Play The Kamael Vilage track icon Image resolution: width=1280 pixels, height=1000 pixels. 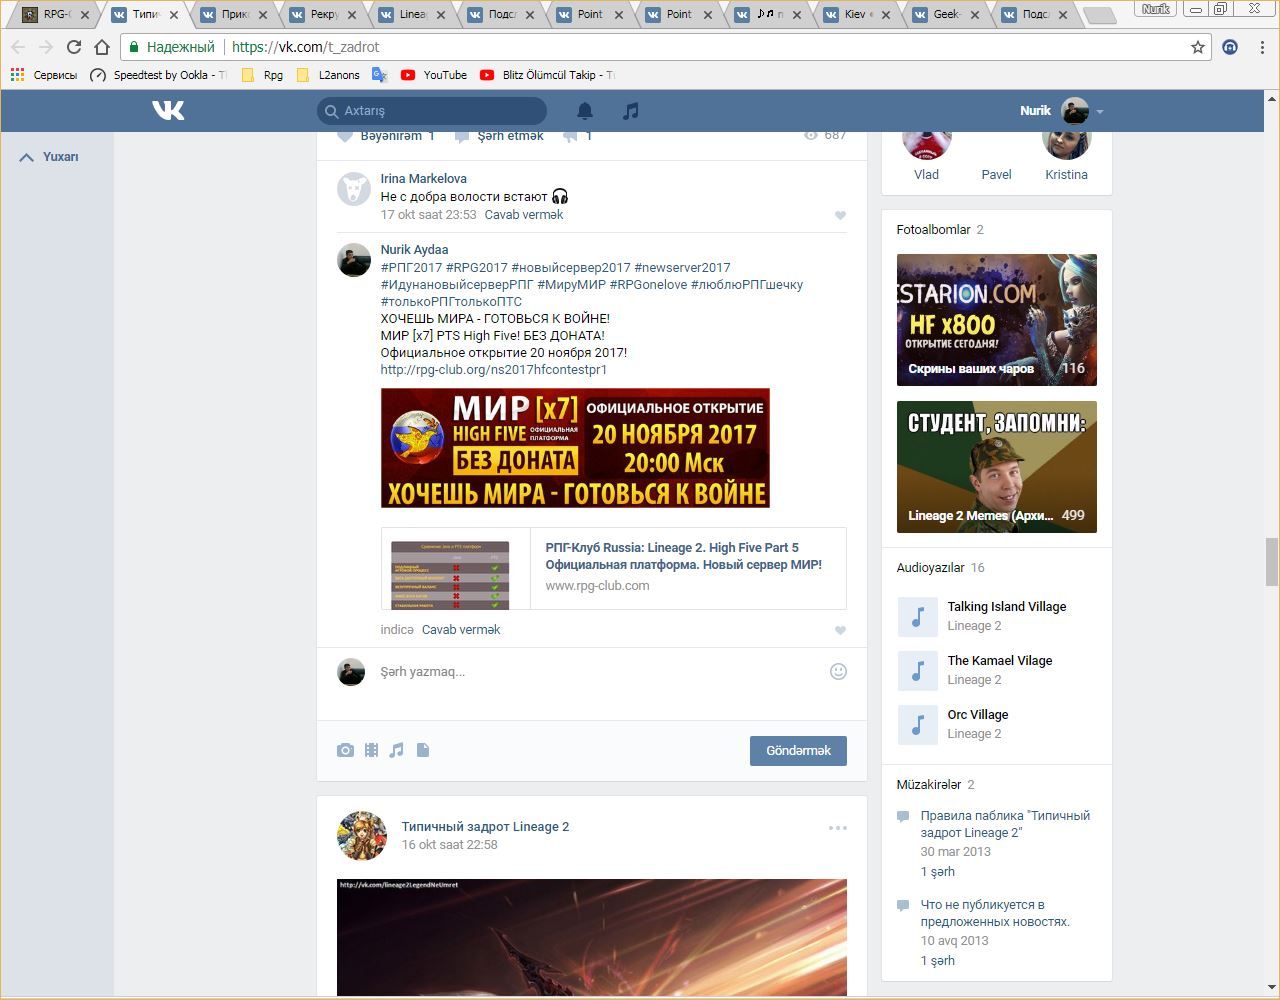tap(917, 671)
